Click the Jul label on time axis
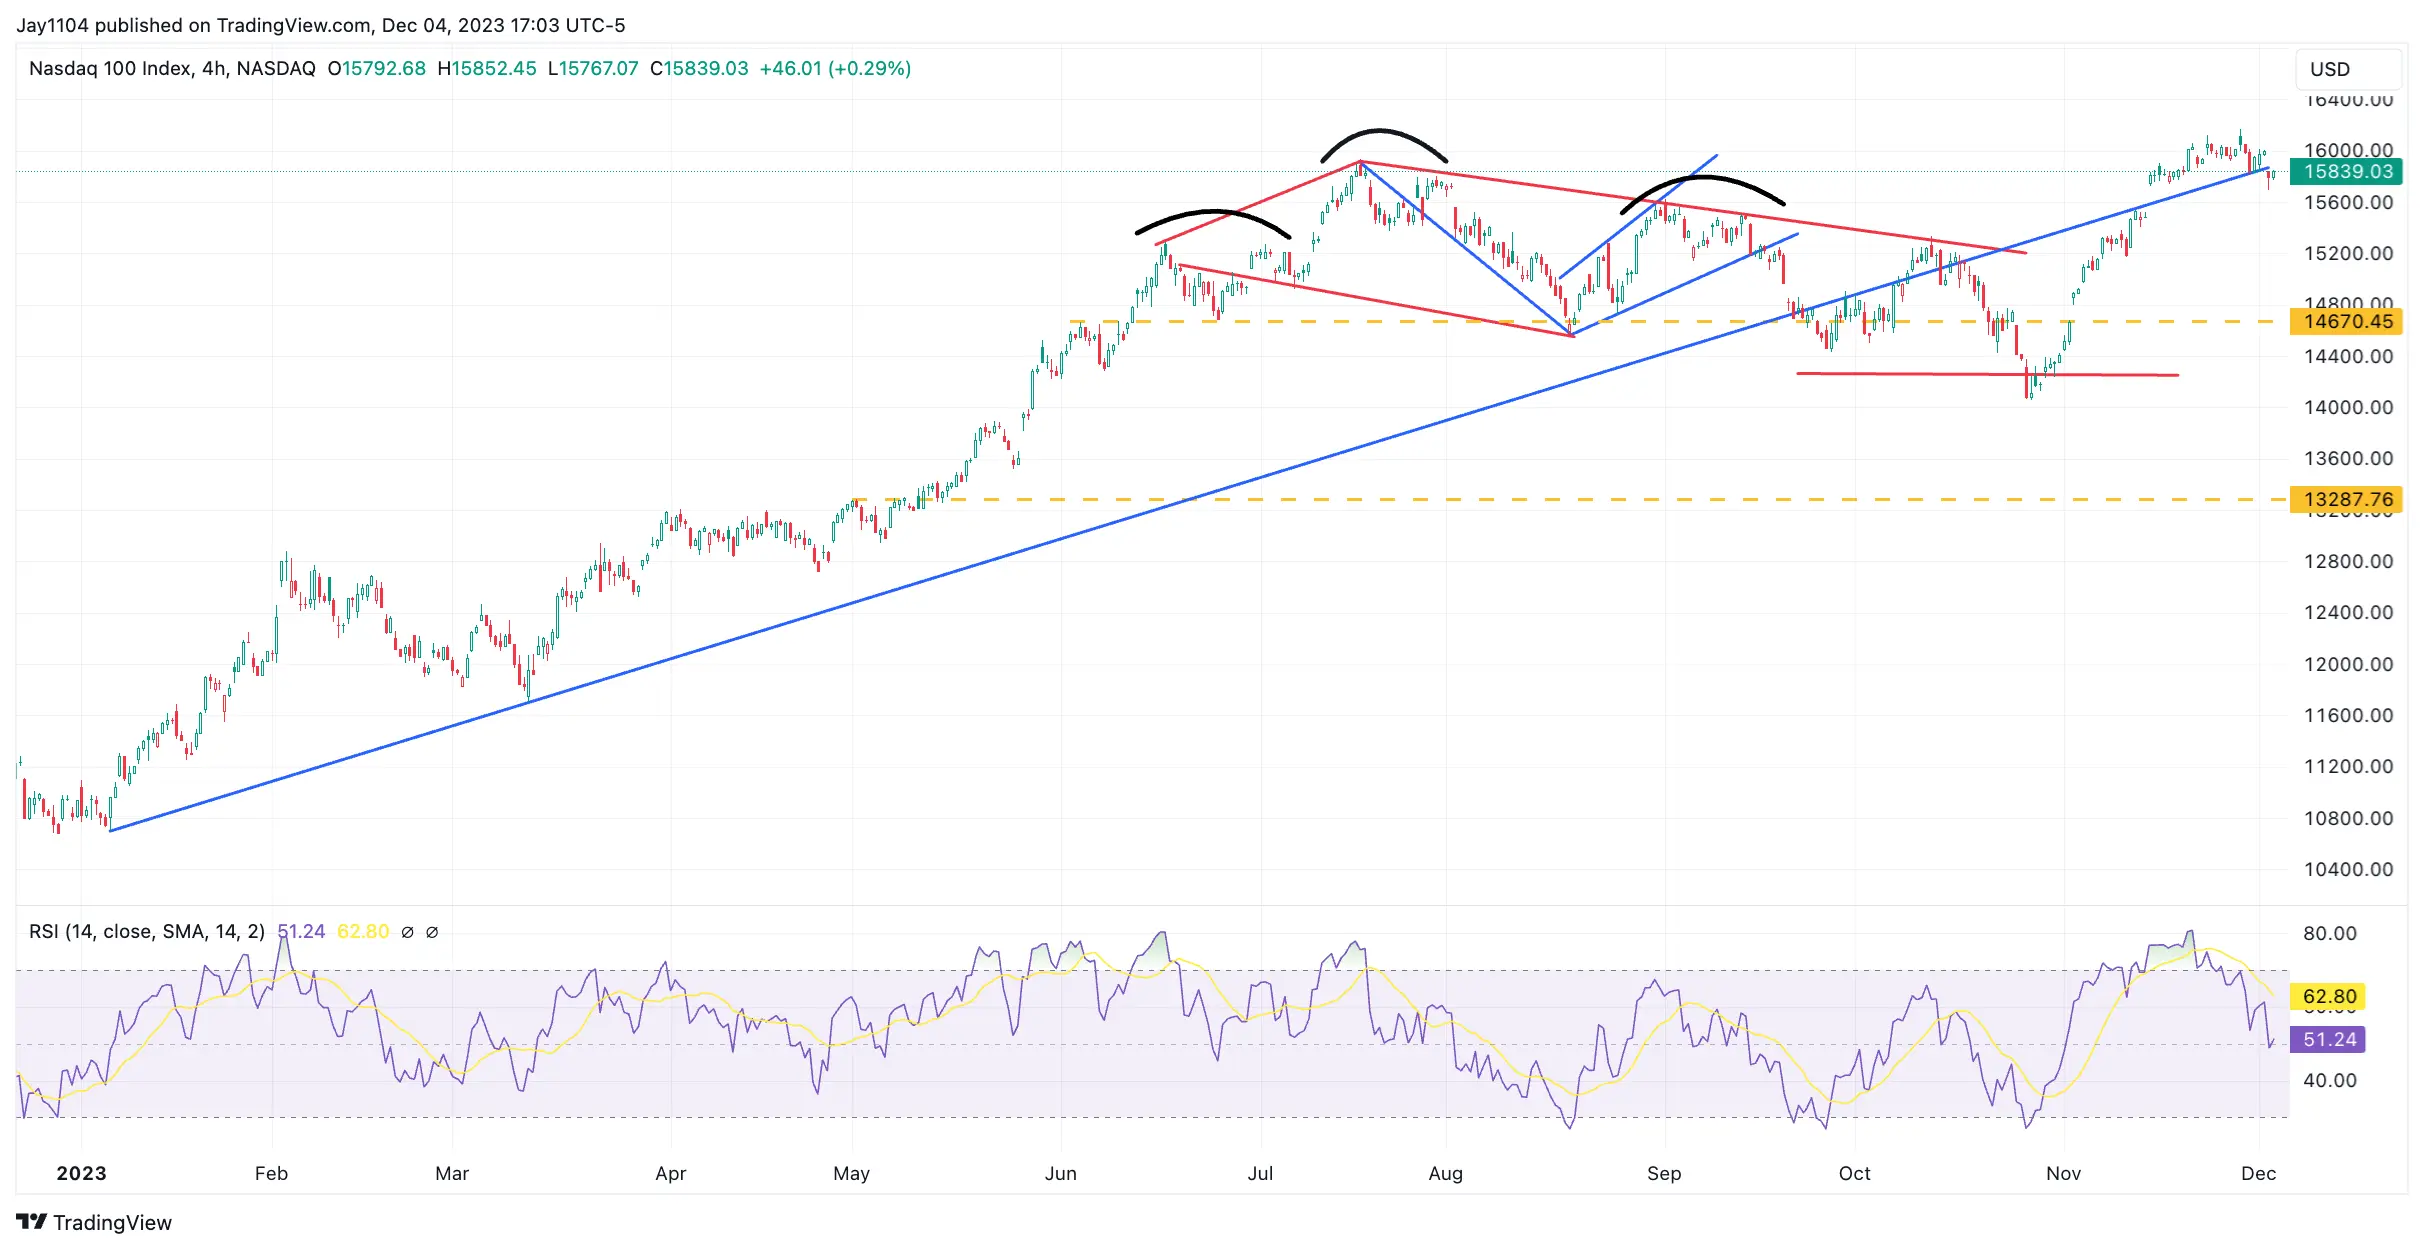2424x1250 pixels. pyautogui.click(x=1260, y=1173)
